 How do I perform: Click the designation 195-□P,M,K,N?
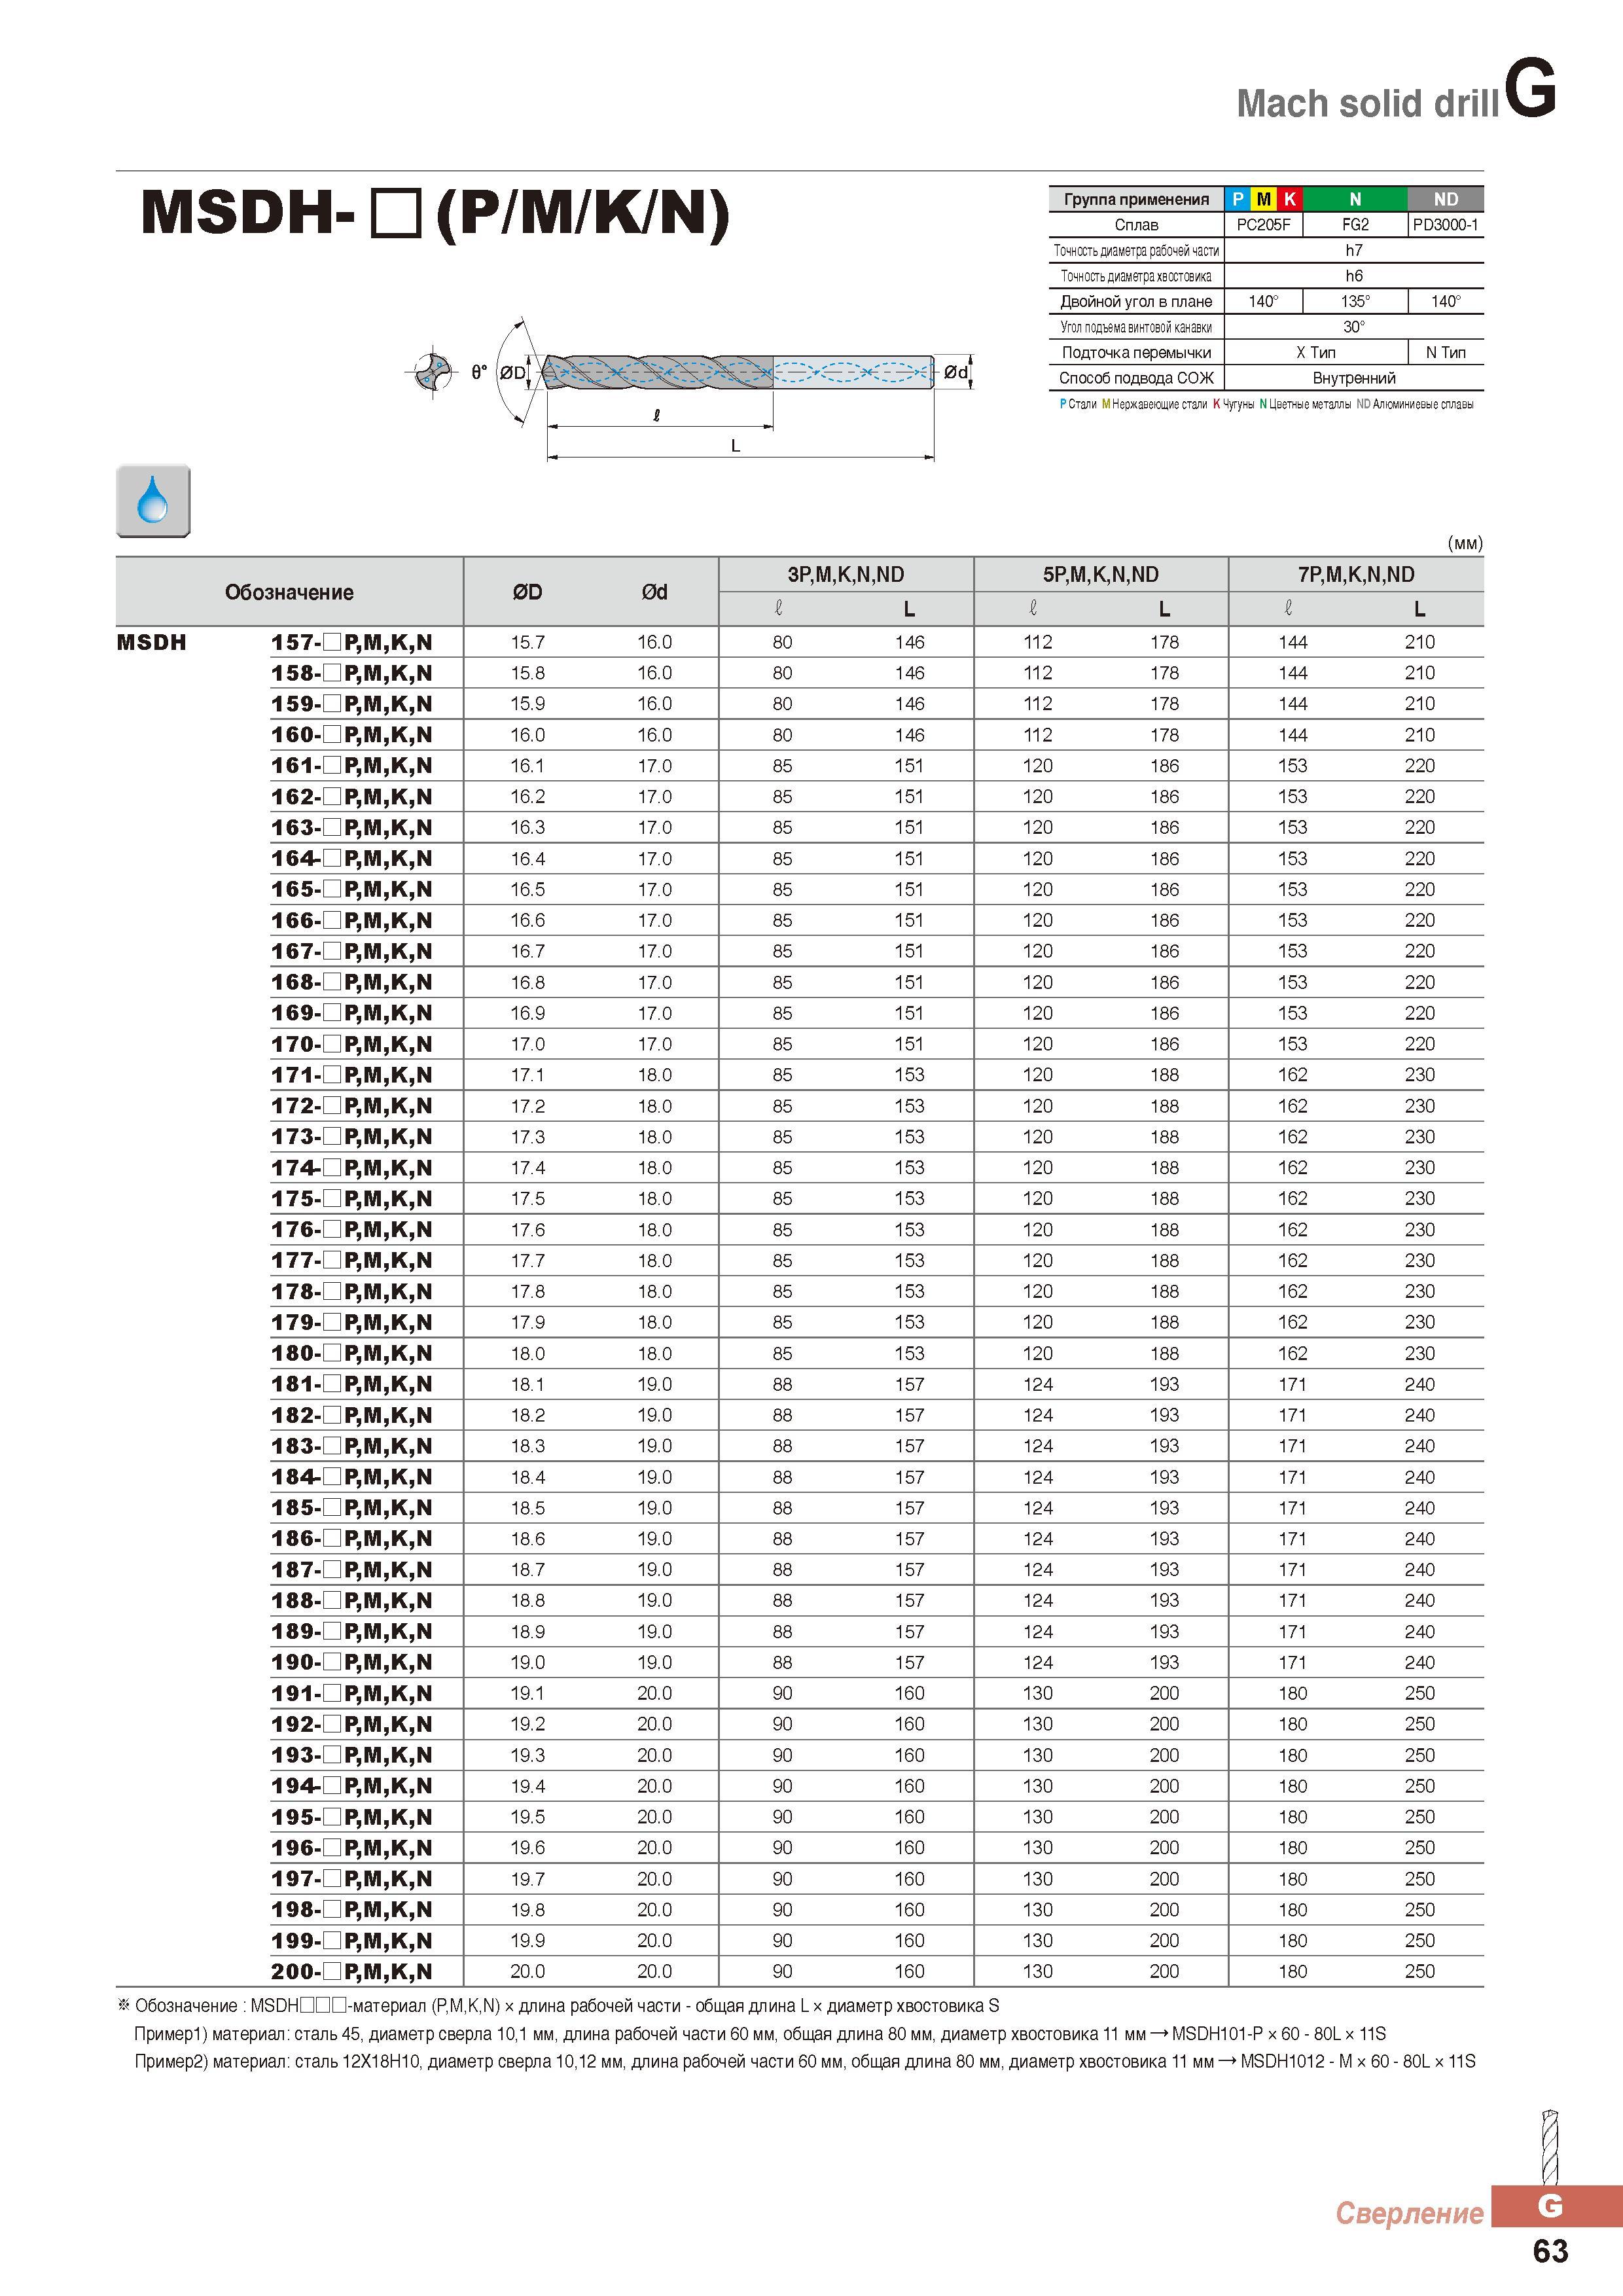click(x=352, y=1817)
